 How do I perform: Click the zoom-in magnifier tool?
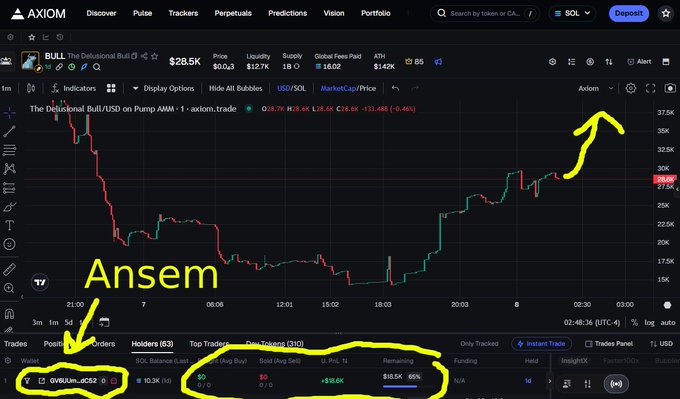[9, 288]
